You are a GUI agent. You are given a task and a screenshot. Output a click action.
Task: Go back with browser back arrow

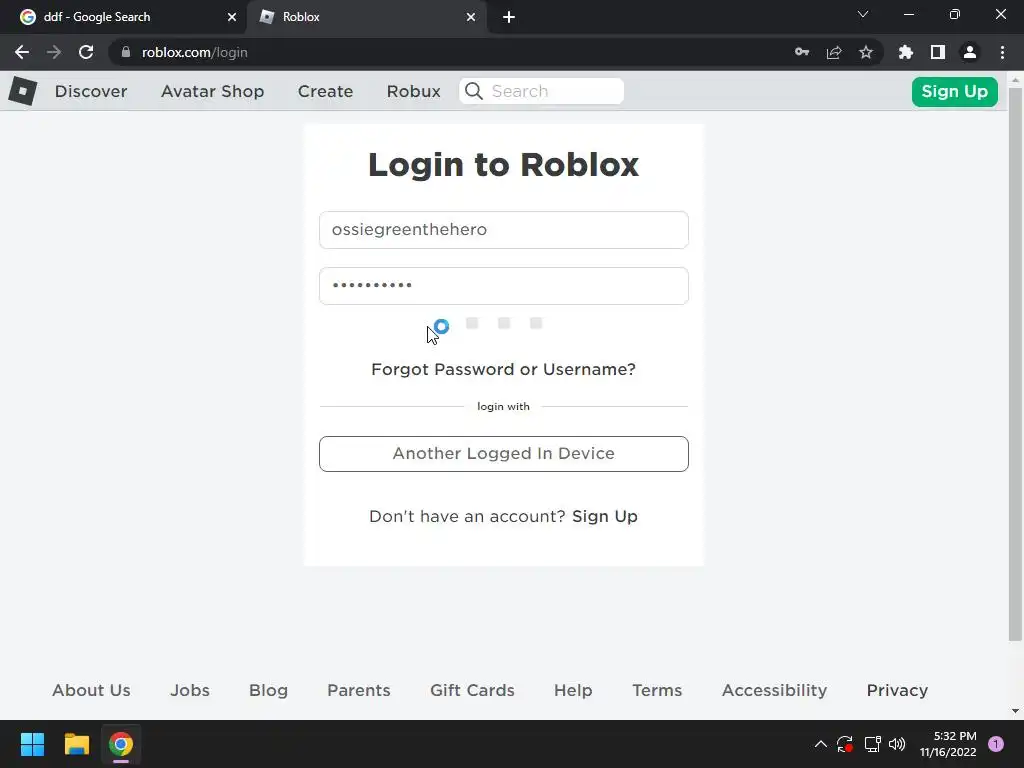coord(22,52)
